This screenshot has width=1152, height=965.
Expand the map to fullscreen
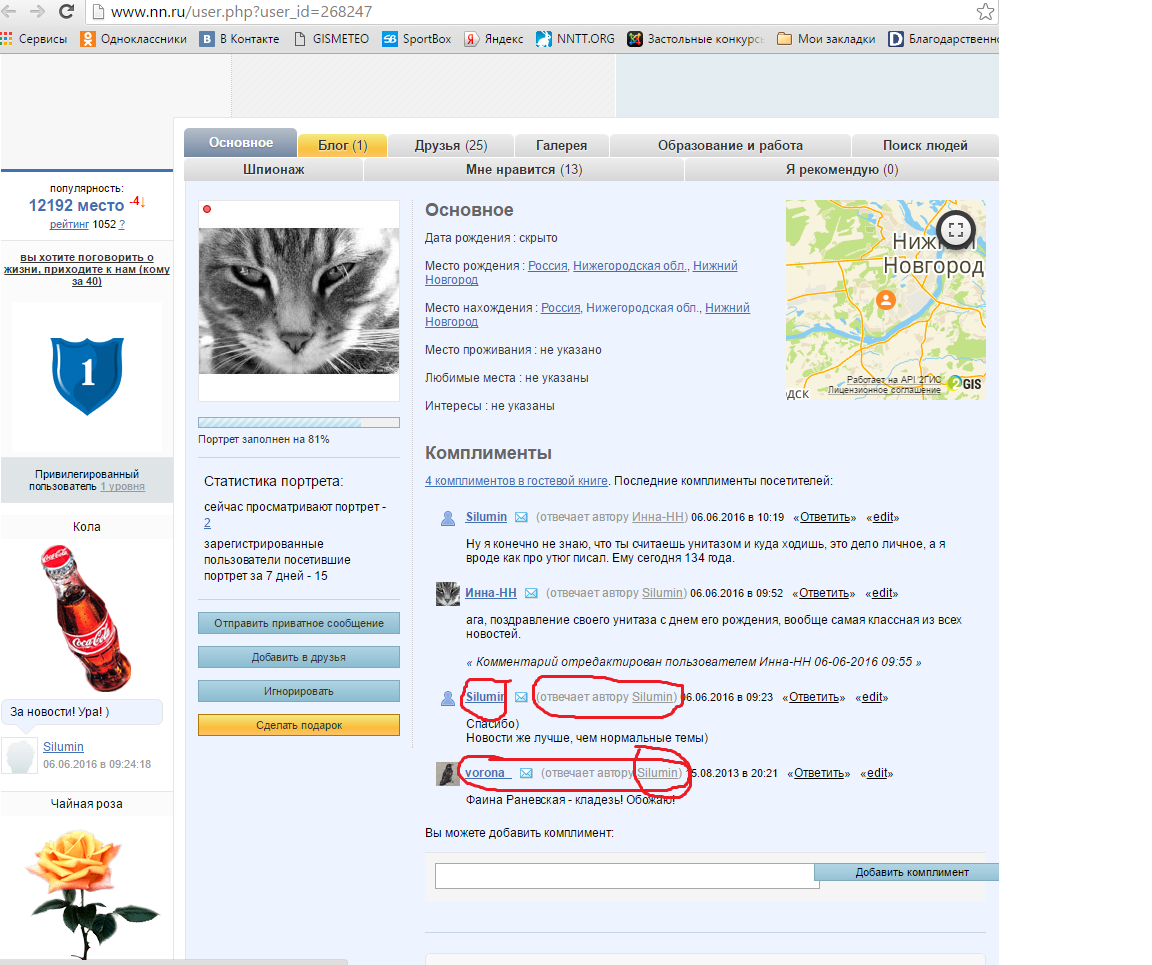tap(955, 229)
